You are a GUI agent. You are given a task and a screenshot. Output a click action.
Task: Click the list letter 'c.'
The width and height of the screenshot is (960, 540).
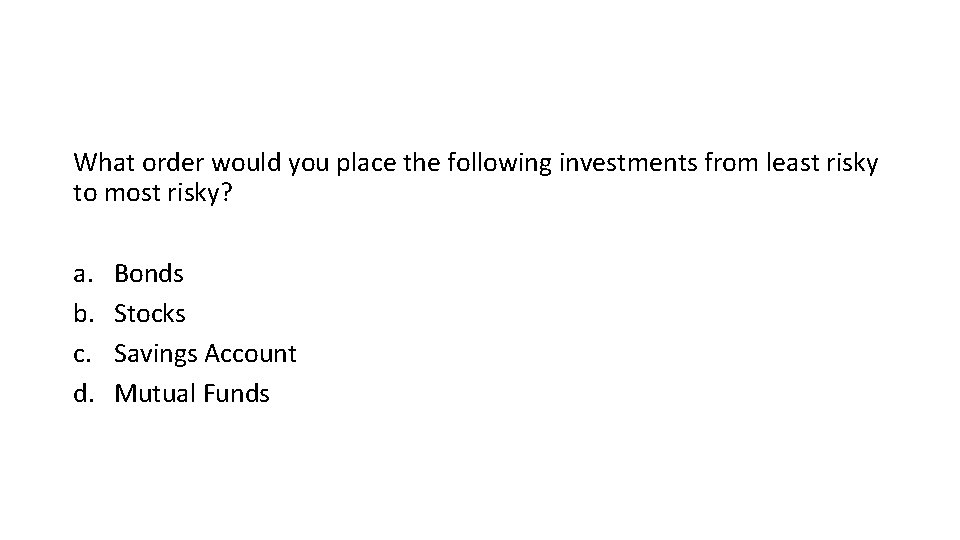tap(82, 353)
